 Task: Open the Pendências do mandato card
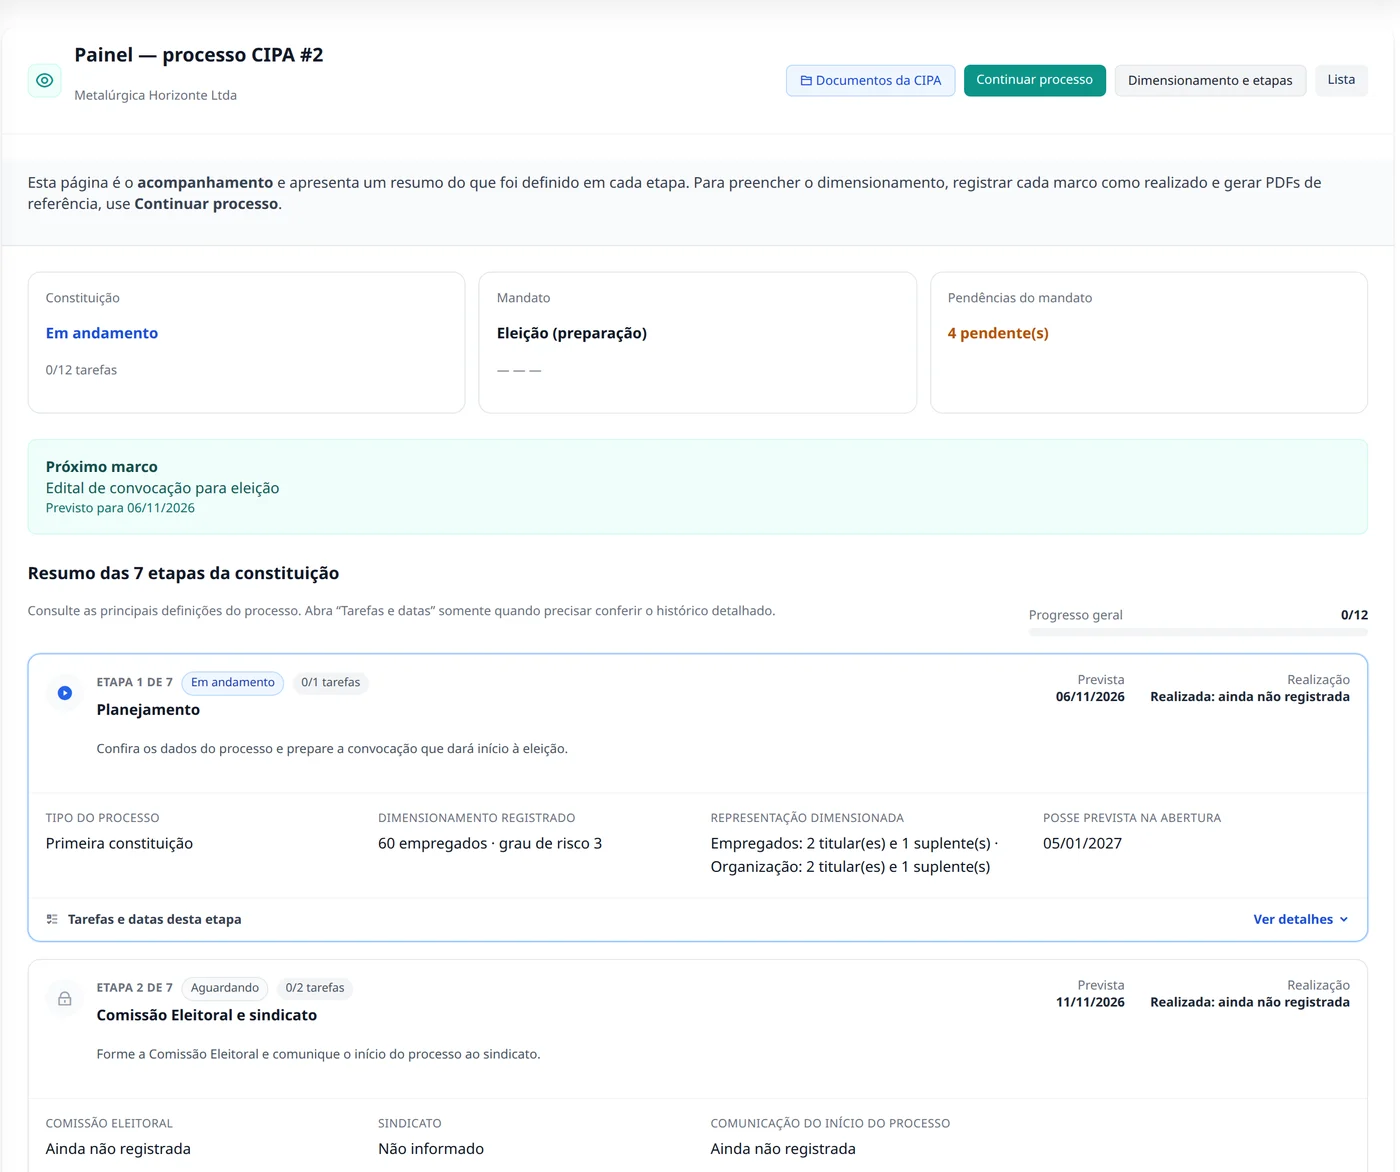click(1149, 343)
